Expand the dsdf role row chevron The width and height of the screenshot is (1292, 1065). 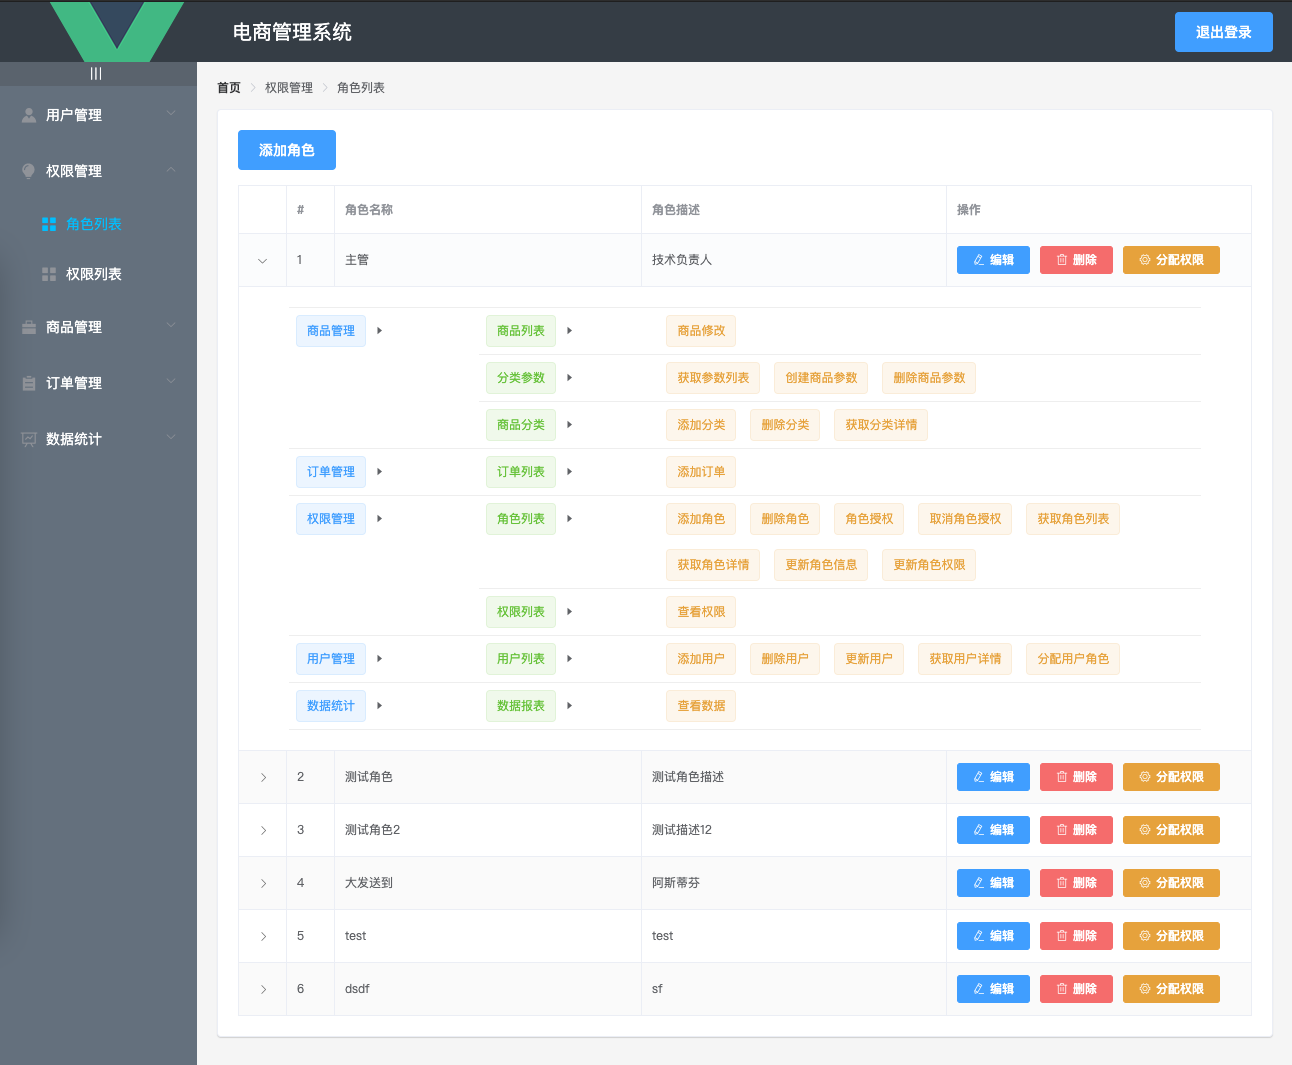pyautogui.click(x=263, y=989)
